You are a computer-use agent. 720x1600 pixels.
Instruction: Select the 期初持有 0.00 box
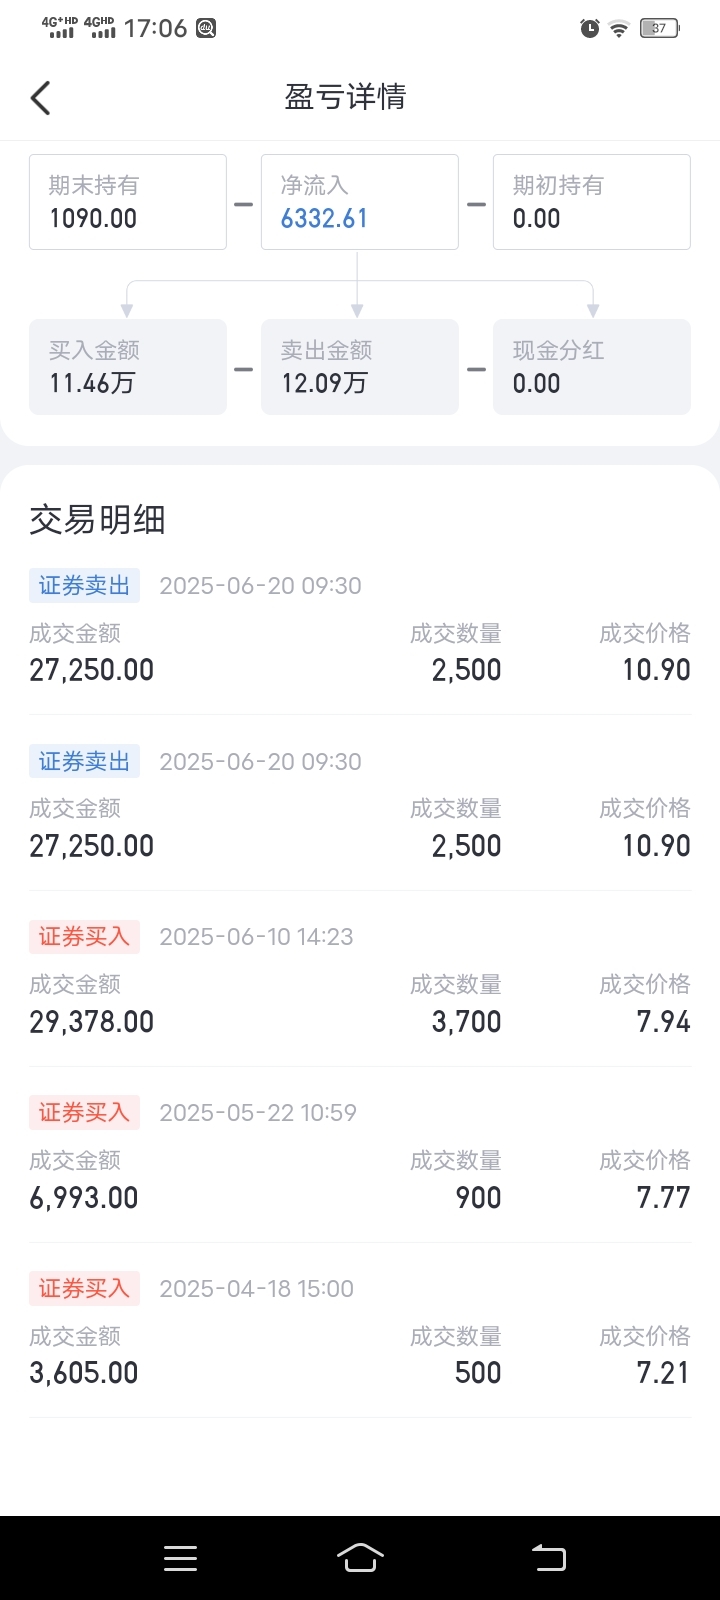(592, 202)
